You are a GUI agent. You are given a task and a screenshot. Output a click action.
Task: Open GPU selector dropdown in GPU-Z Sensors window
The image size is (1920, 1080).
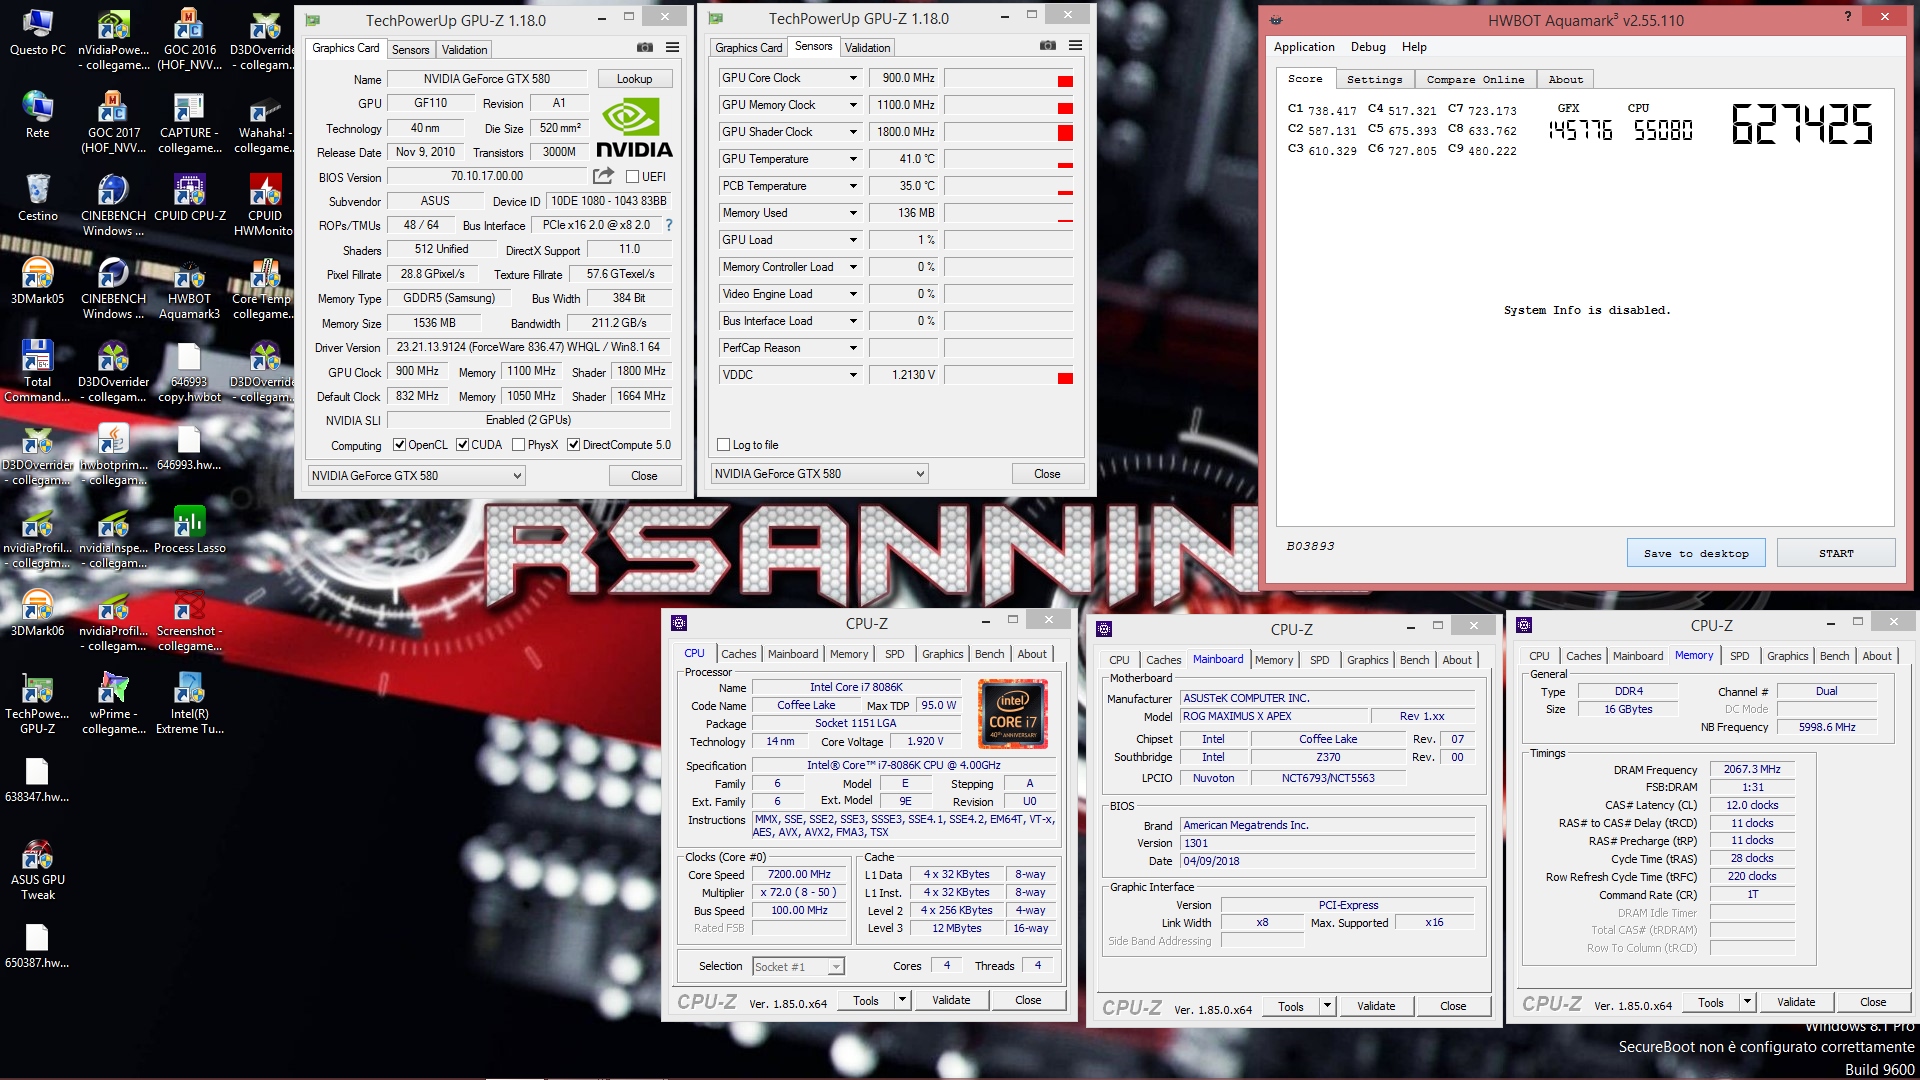coord(819,474)
